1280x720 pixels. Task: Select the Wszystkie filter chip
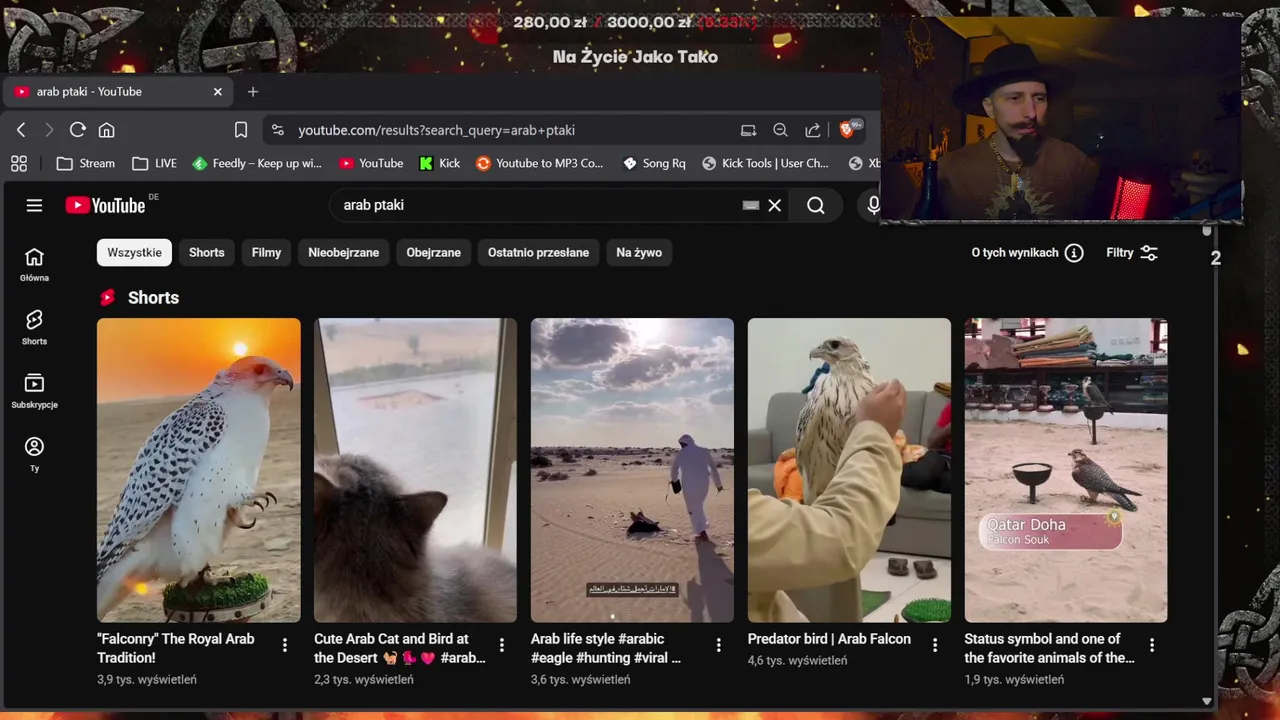click(134, 253)
